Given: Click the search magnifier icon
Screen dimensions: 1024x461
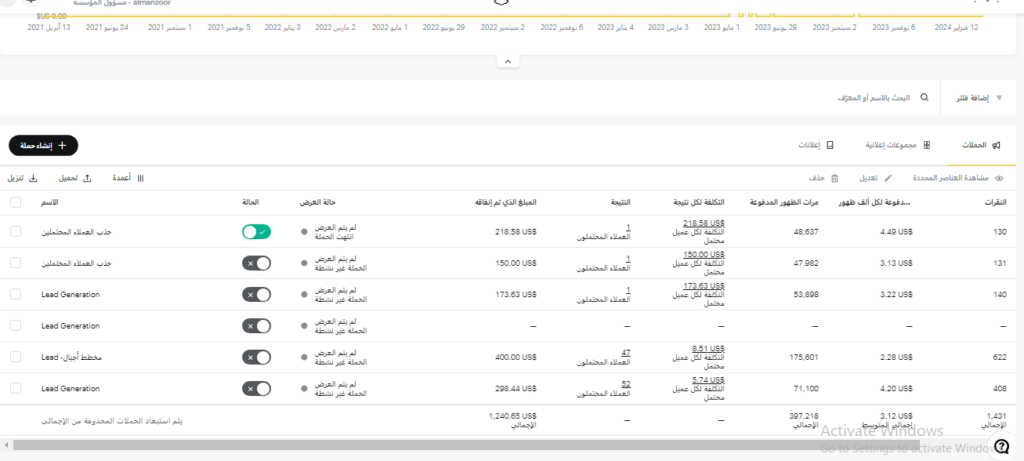Looking at the screenshot, I should (x=923, y=98).
